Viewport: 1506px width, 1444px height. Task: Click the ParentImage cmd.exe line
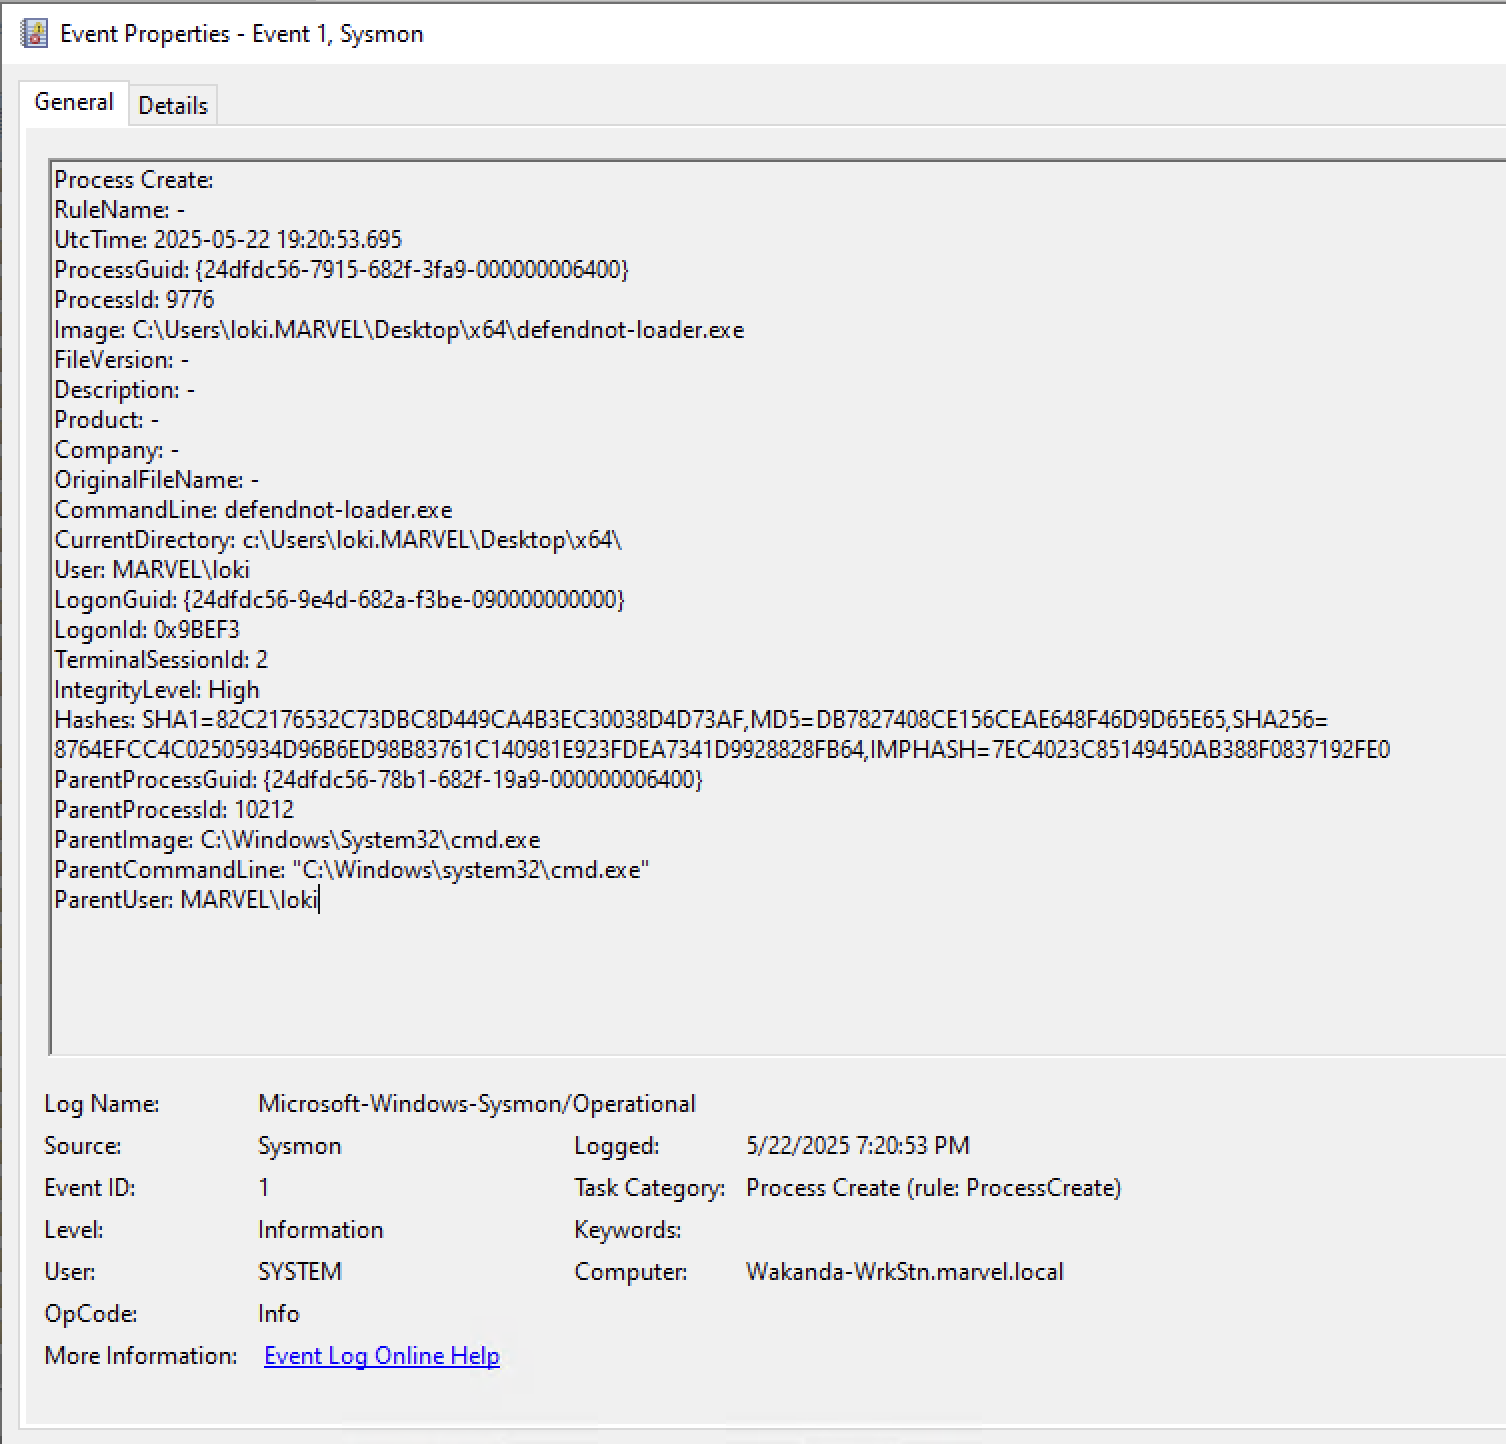(297, 839)
